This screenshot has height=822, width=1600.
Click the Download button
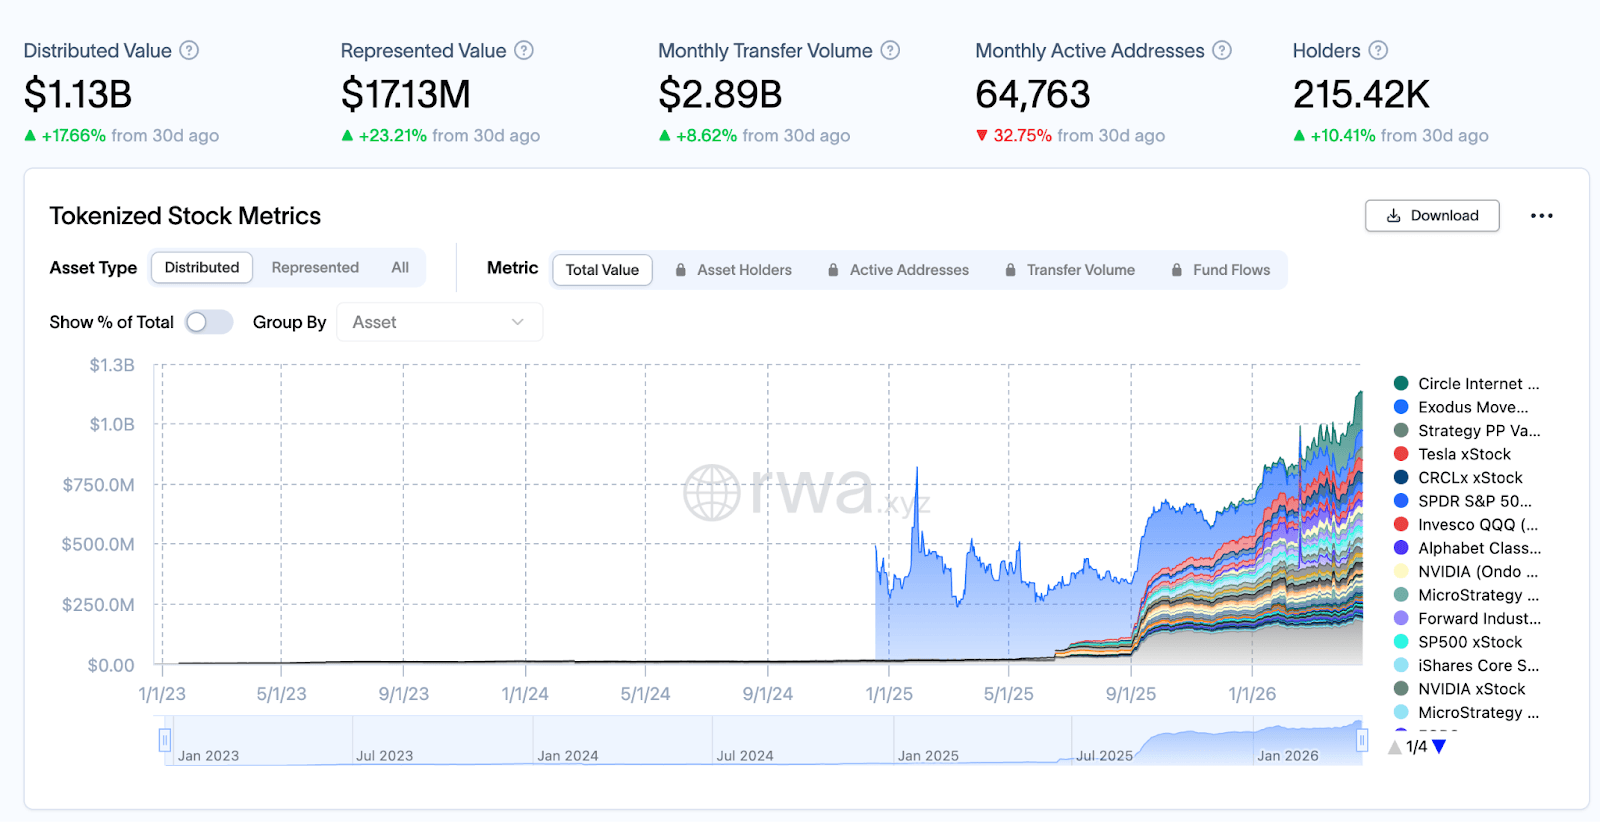1432,216
